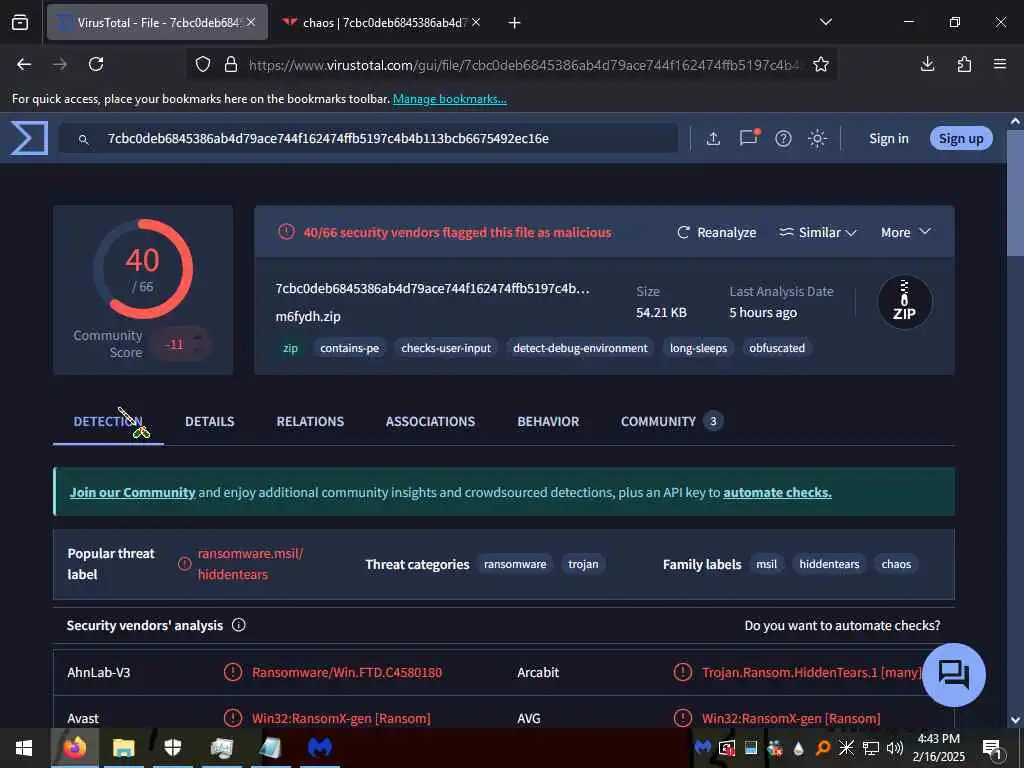Open the browser downloads icon
Image resolution: width=1024 pixels, height=768 pixels.
927,64
